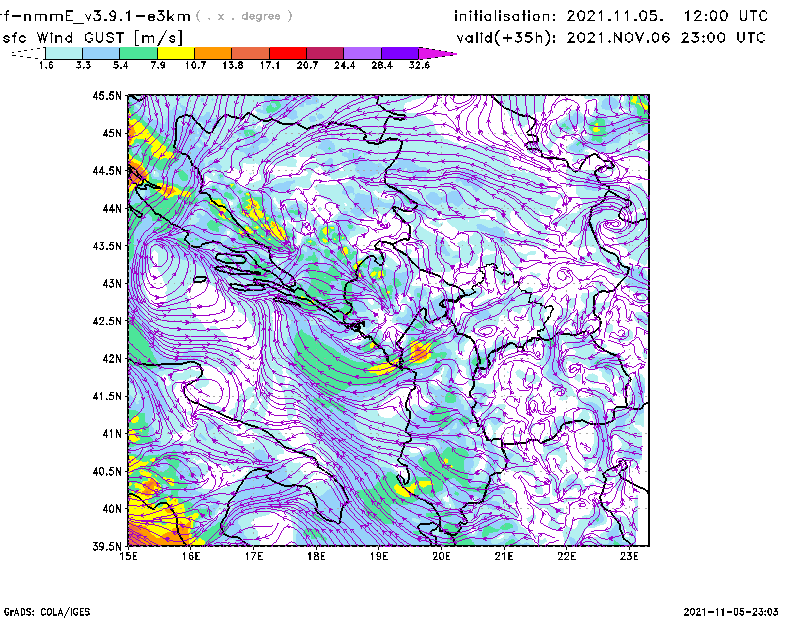
Task: Click the '41.5N' latitude label
Action: click(107, 396)
